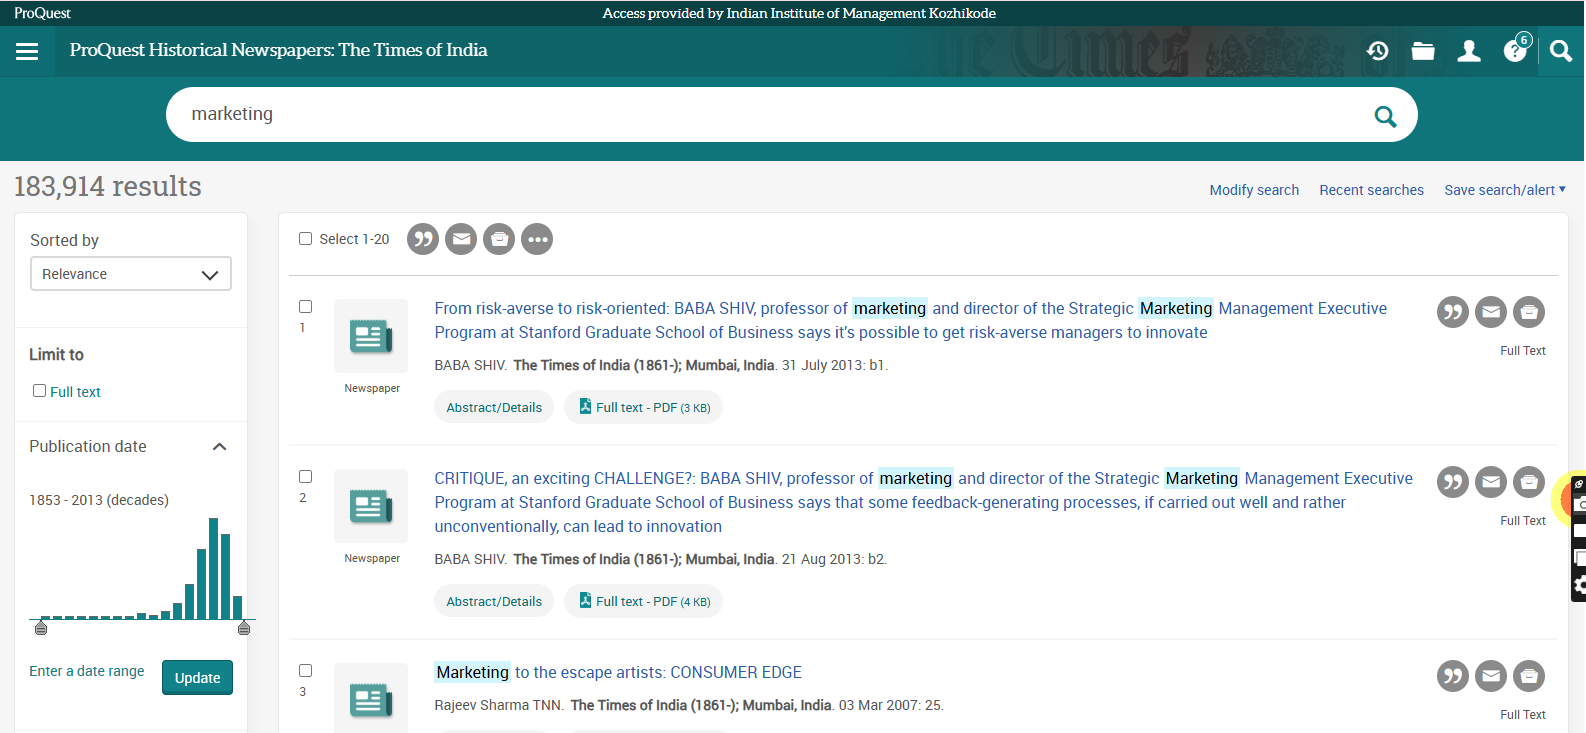Check the Select 1-20 checkbox

(306, 239)
